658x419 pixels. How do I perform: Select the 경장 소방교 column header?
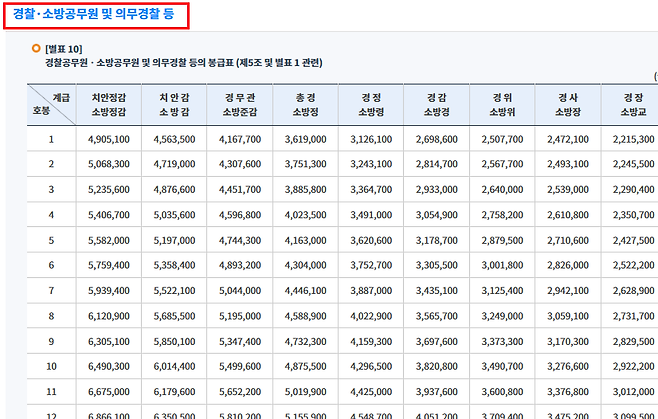pyautogui.click(x=632, y=104)
